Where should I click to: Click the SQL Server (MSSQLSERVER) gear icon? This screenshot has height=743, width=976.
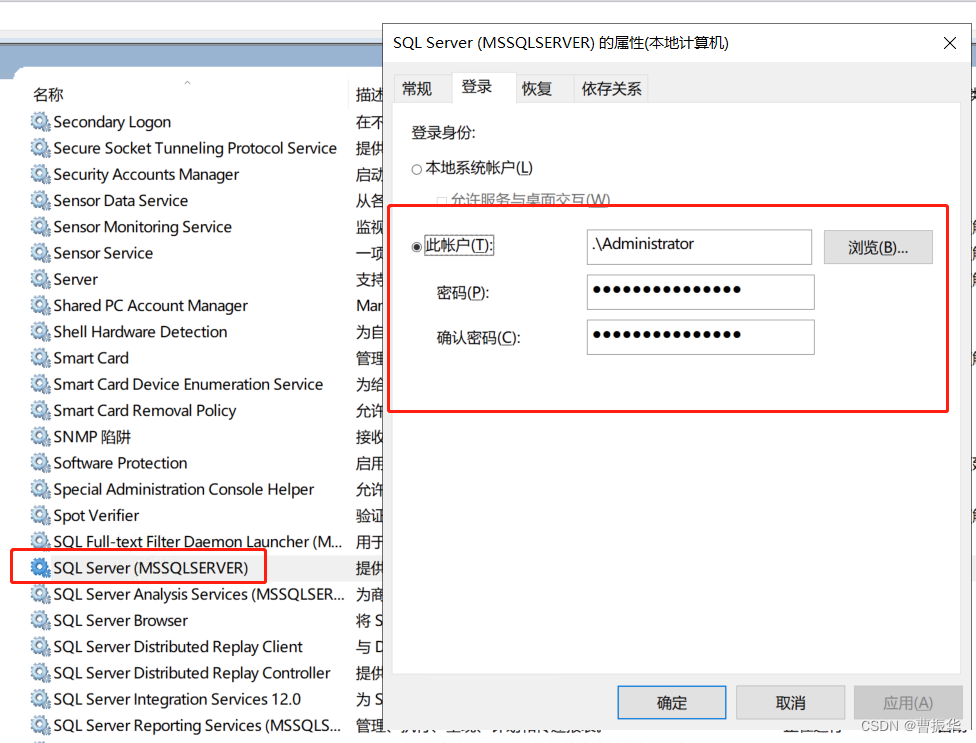pyautogui.click(x=40, y=568)
